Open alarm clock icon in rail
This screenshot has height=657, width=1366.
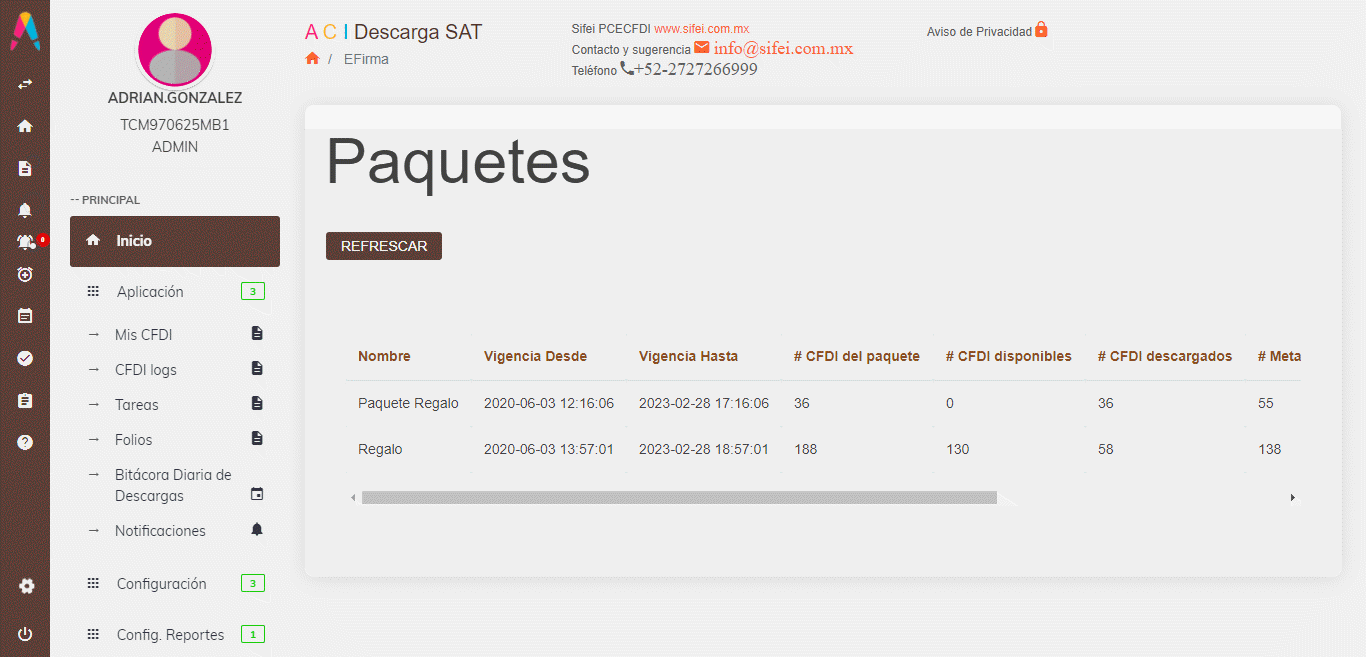click(25, 274)
